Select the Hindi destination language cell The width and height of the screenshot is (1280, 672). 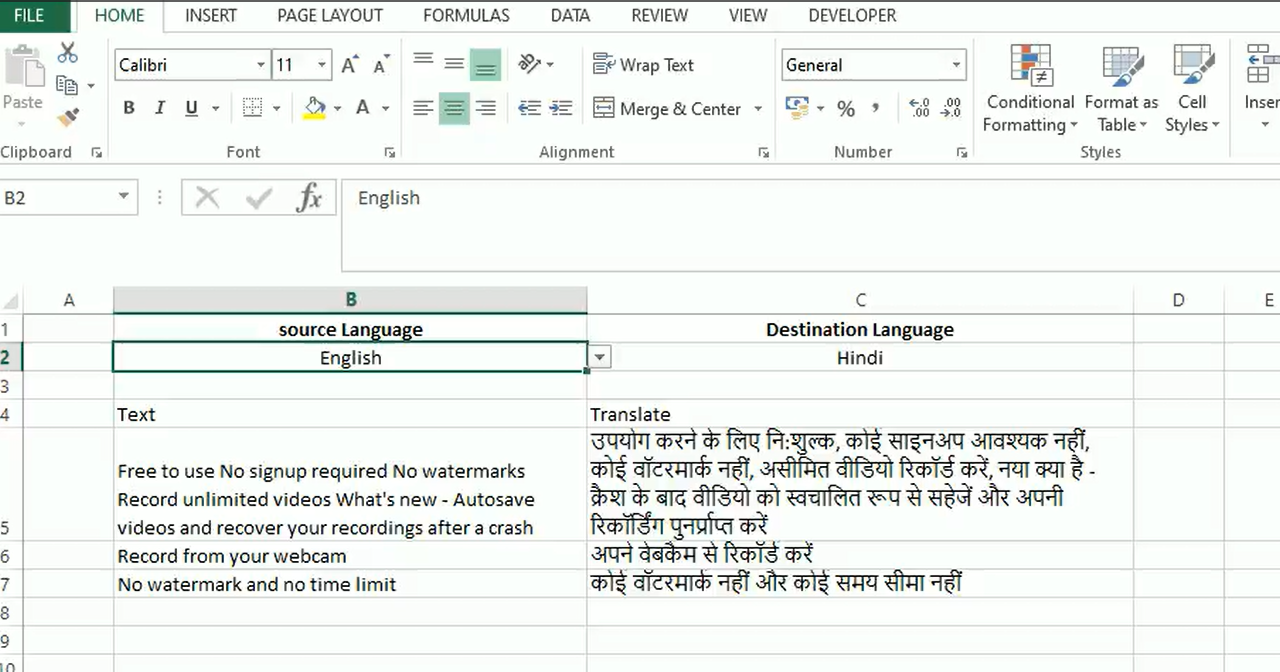point(859,358)
